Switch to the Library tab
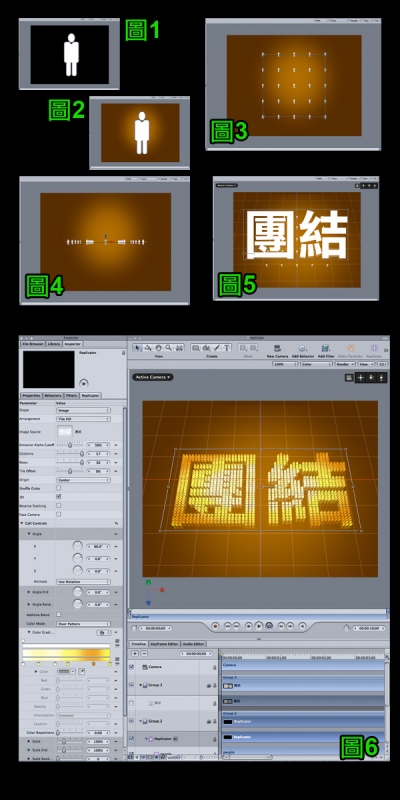 pyautogui.click(x=54, y=344)
